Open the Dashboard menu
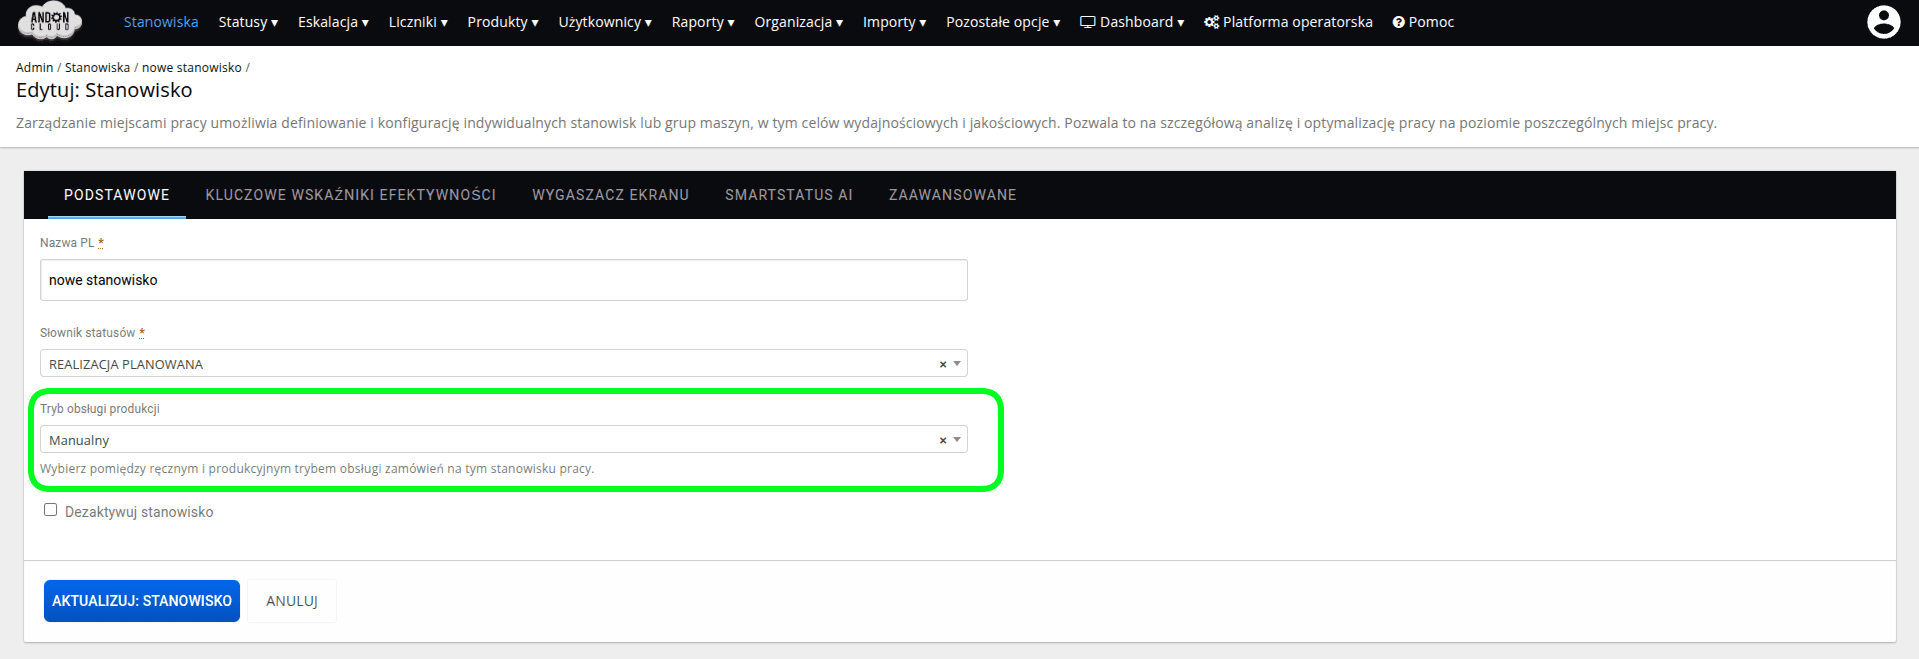Image resolution: width=1919 pixels, height=659 pixels. pos(1132,22)
